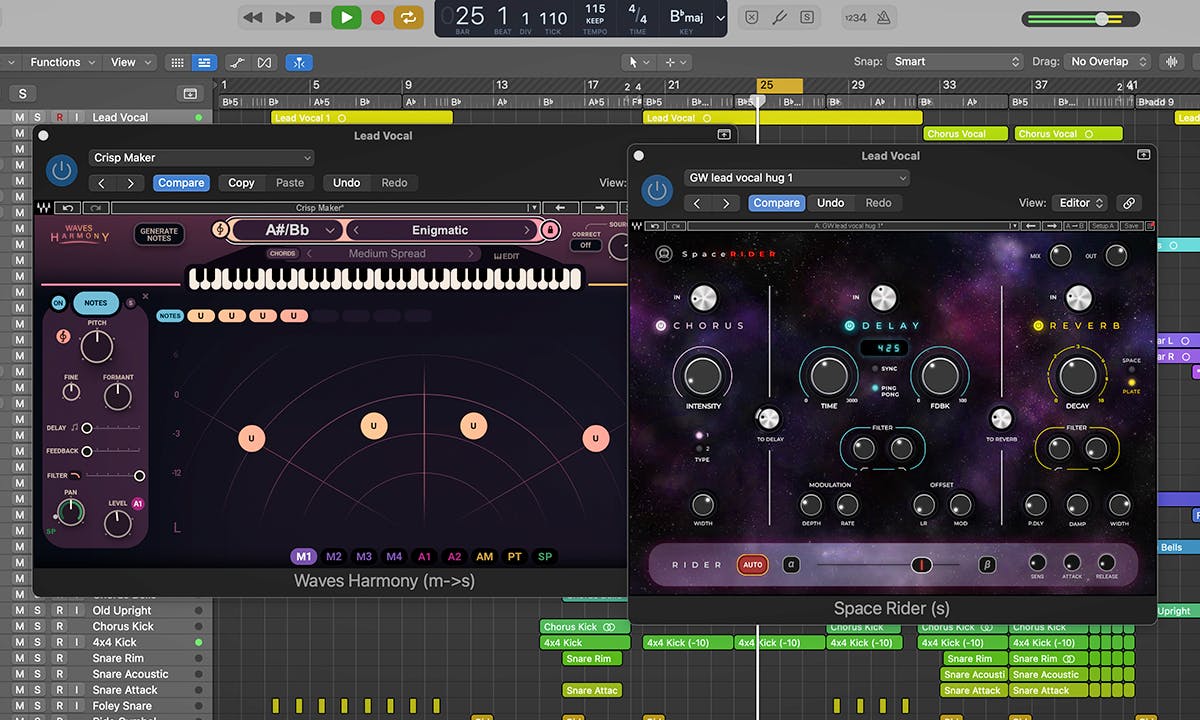Switch to grid view icon
The image size is (1200, 720).
tap(177, 62)
